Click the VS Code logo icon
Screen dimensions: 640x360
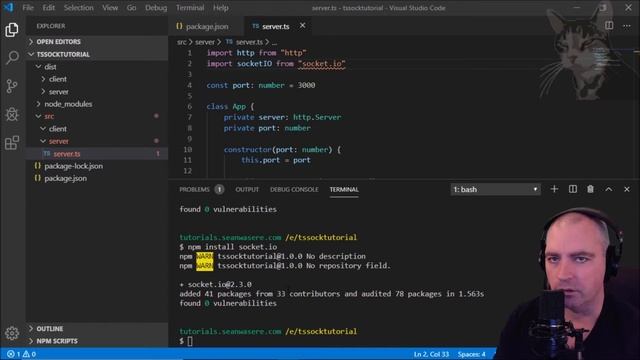(8, 7)
